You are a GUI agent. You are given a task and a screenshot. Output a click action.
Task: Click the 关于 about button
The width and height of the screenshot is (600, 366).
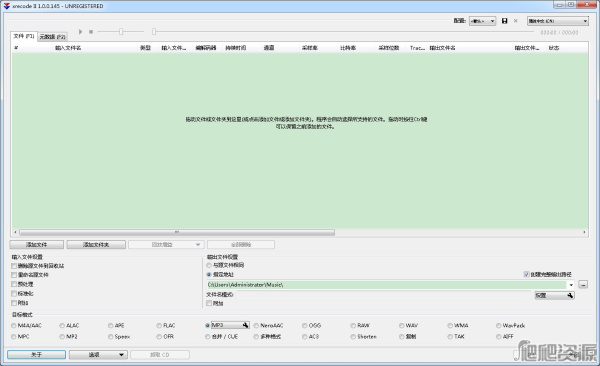[36, 355]
